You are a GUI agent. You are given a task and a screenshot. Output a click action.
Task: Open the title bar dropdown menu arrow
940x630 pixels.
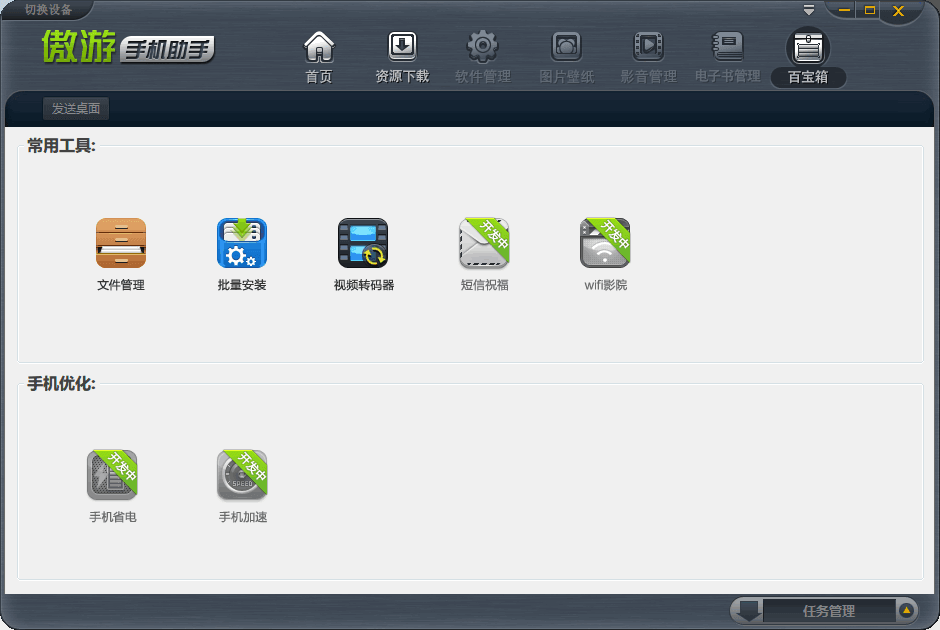809,10
